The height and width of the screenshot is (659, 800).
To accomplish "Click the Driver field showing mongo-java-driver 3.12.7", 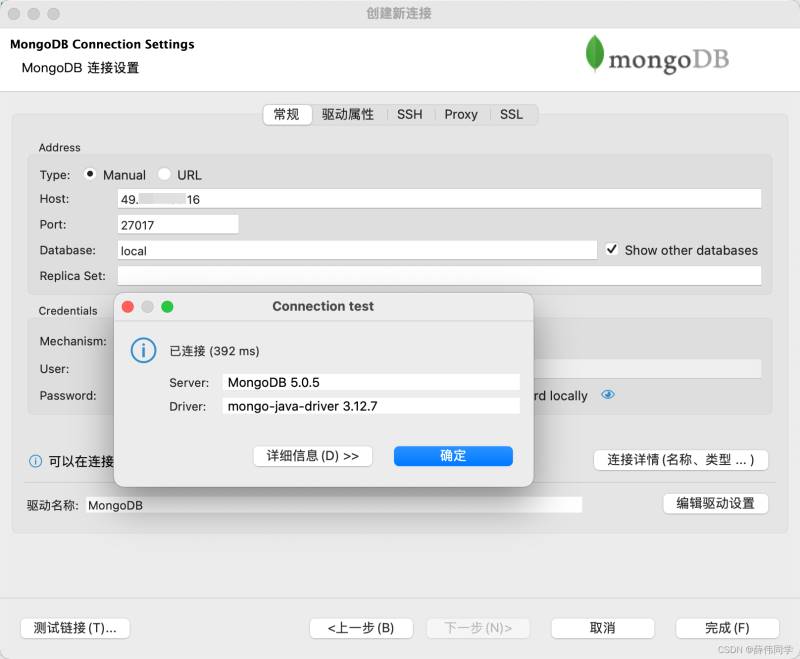I will [x=371, y=406].
